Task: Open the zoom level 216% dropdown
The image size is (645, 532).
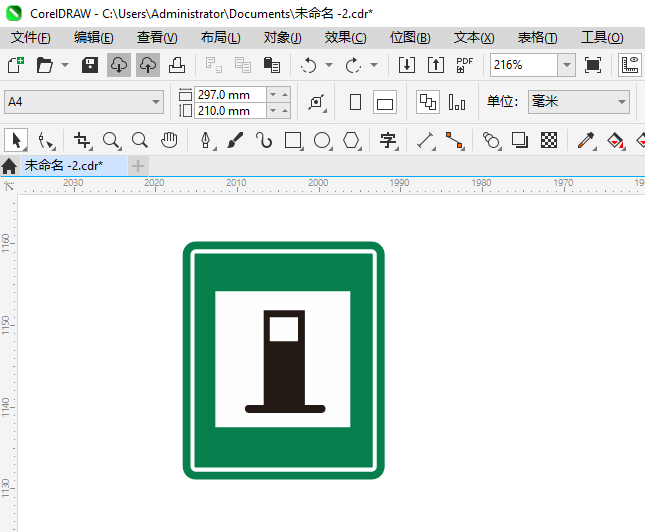Action: pyautogui.click(x=566, y=65)
